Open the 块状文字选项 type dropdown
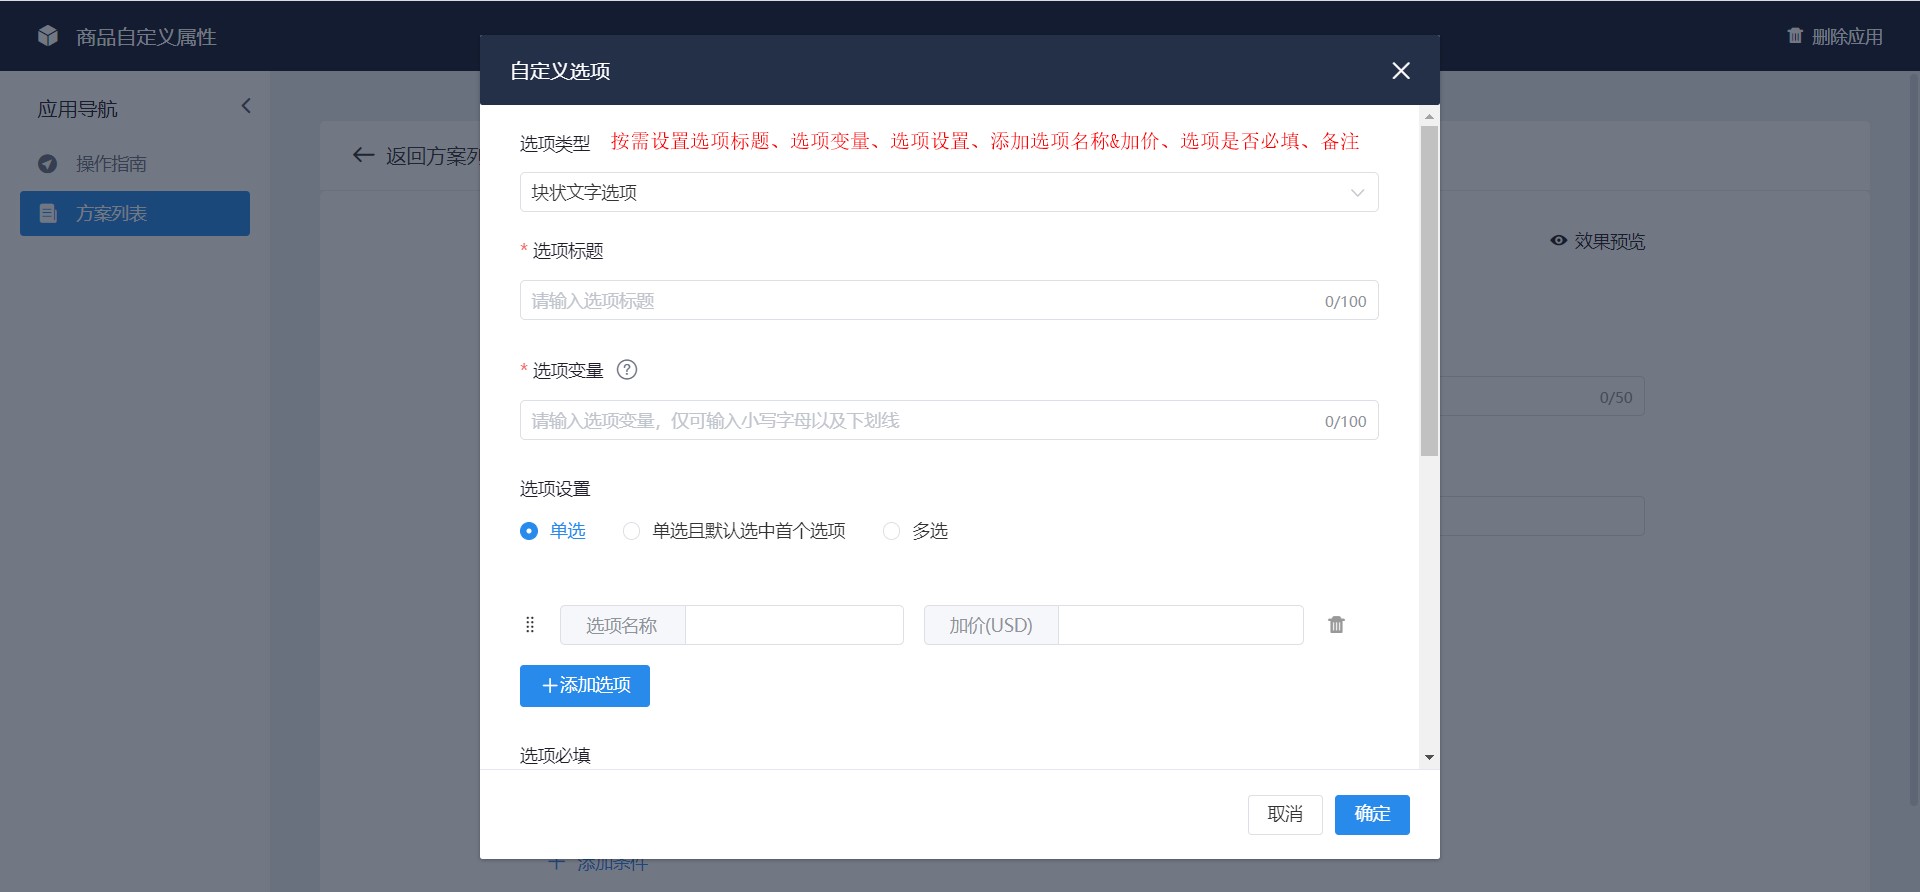 949,192
